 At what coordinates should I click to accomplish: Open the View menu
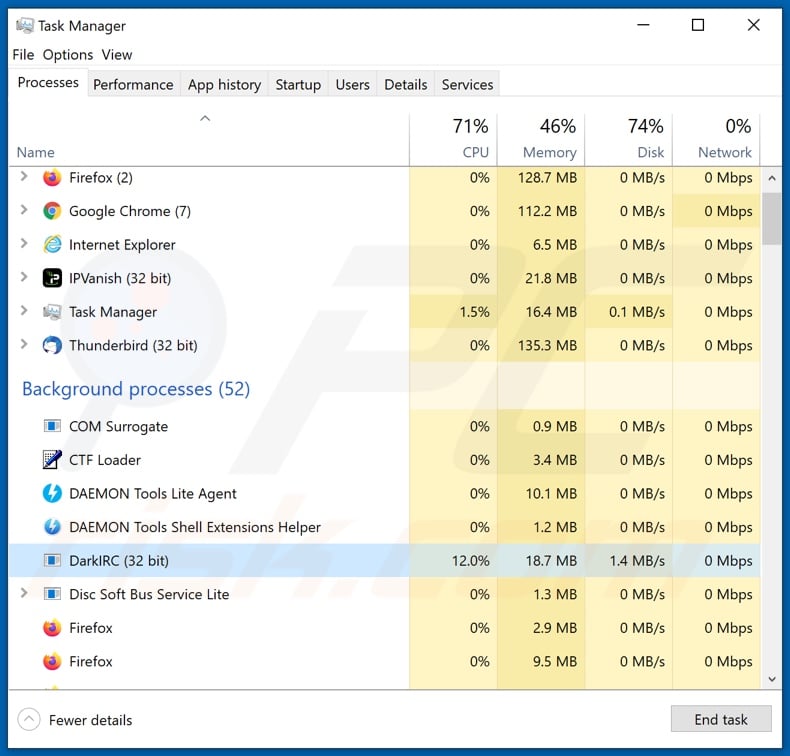pos(117,54)
